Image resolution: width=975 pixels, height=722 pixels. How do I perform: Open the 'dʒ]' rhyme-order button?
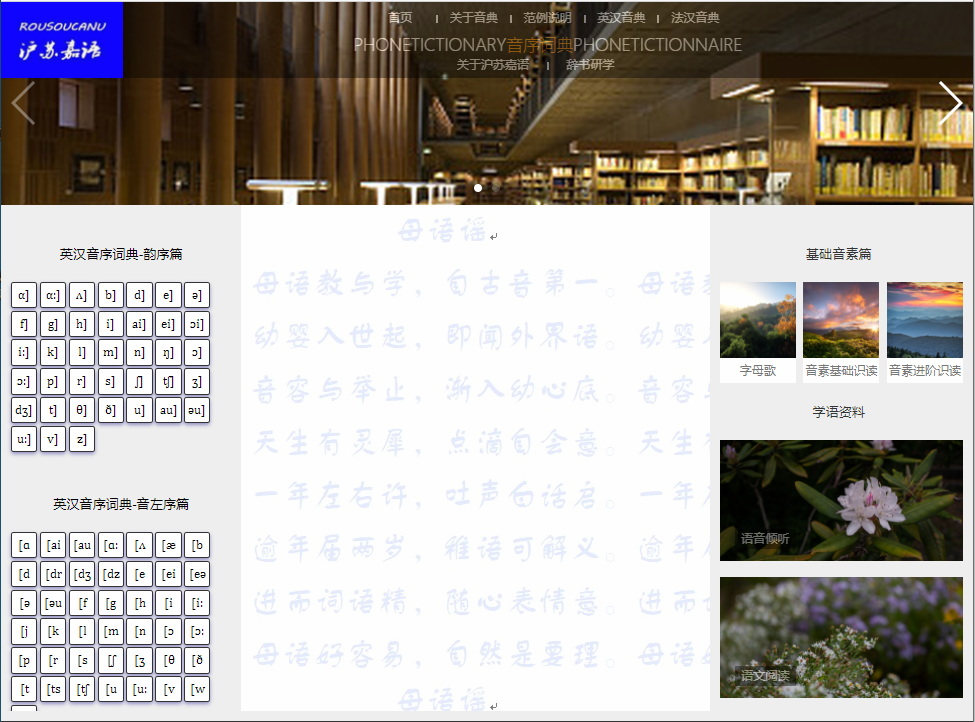coord(24,410)
